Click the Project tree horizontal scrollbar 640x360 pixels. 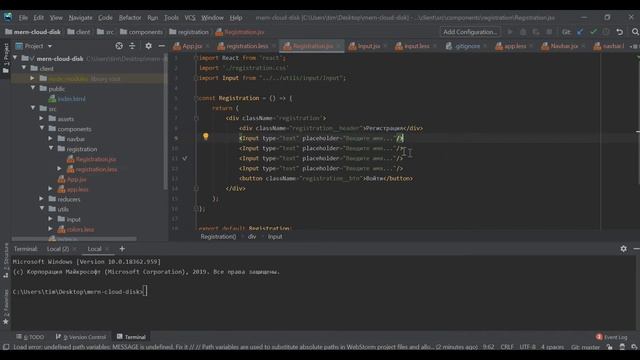coord(74,238)
